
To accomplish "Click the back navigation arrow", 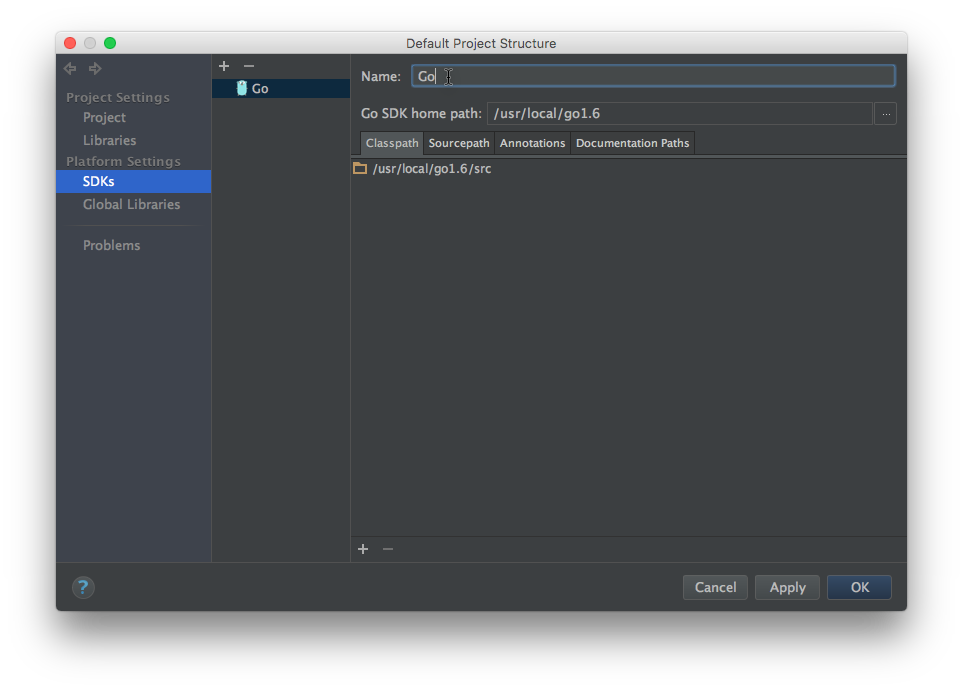I will 70,68.
